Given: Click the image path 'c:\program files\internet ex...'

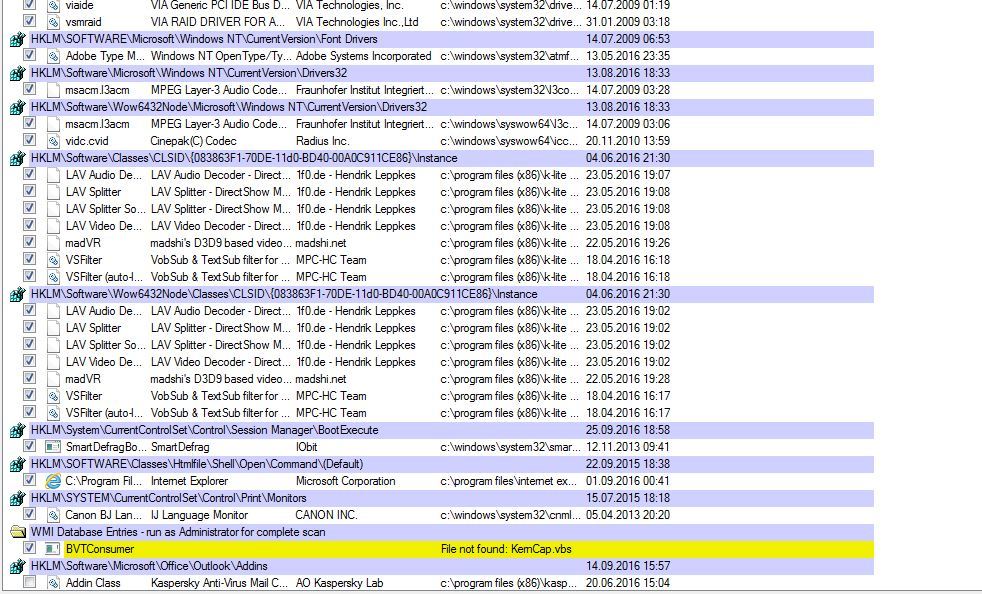Looking at the screenshot, I should click(x=509, y=481).
